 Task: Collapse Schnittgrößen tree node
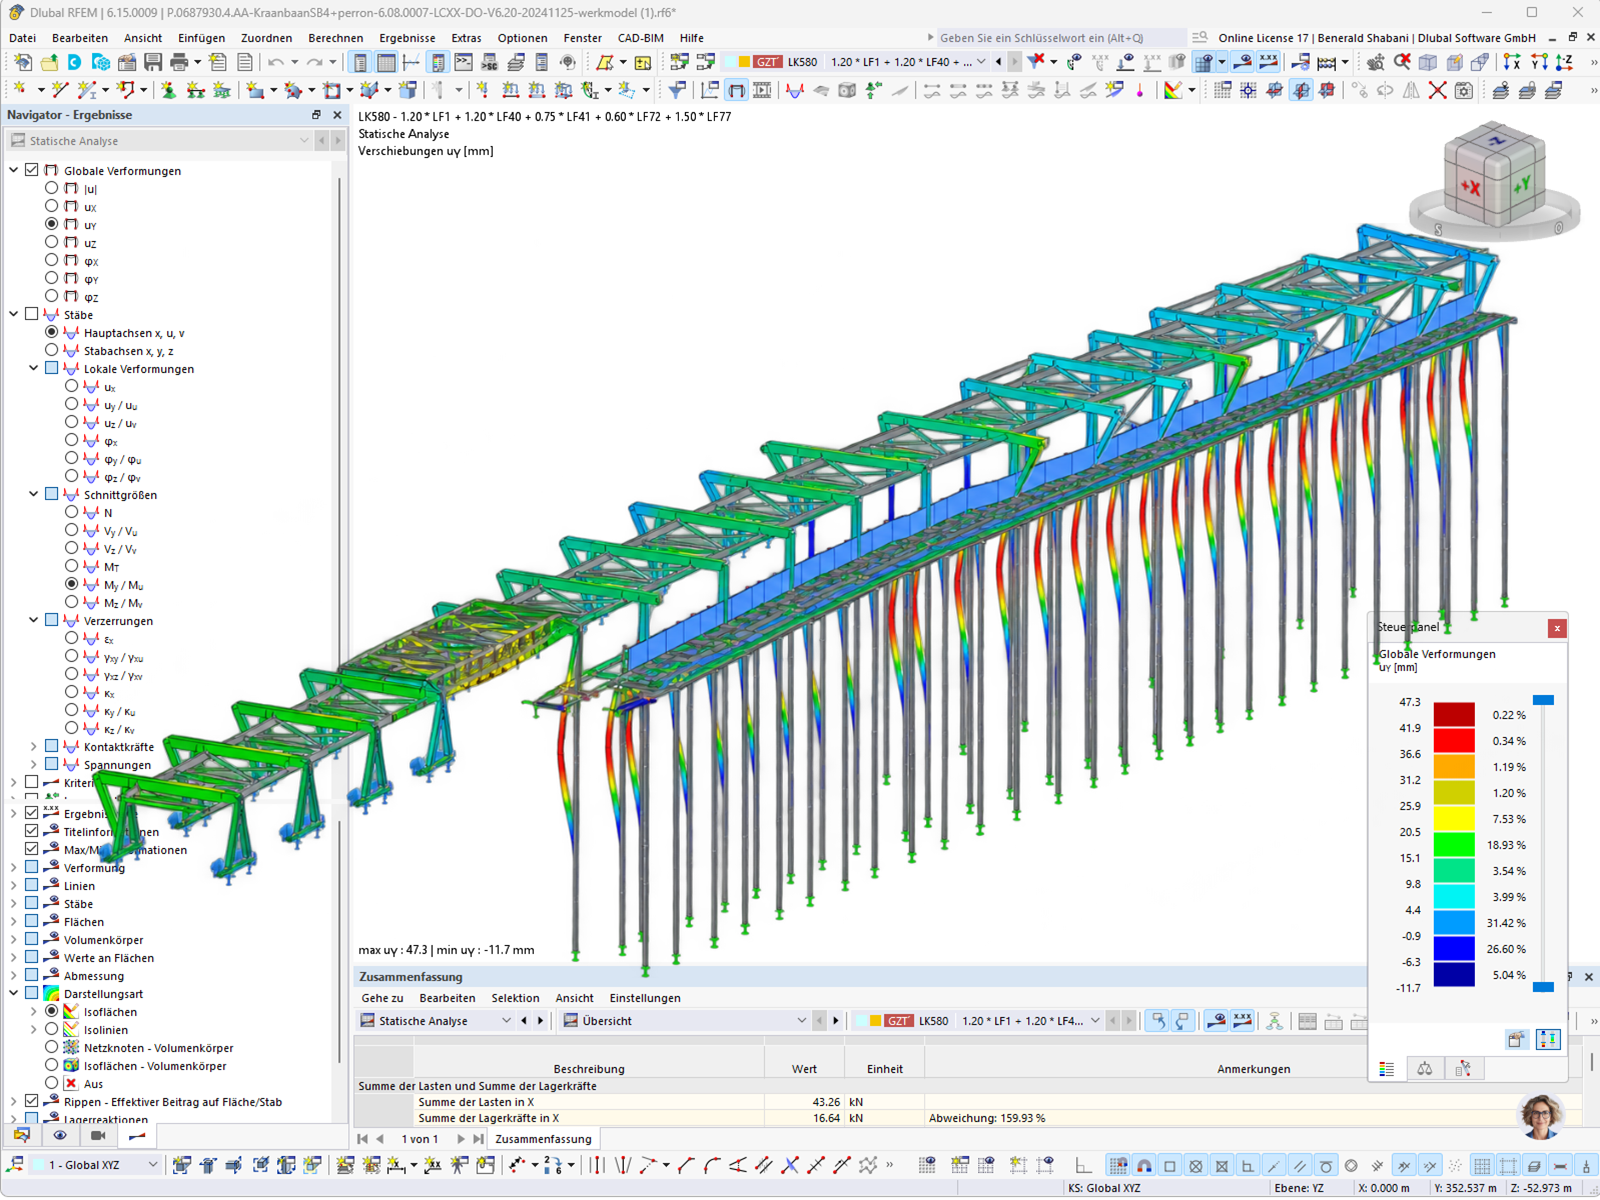[x=33, y=494]
